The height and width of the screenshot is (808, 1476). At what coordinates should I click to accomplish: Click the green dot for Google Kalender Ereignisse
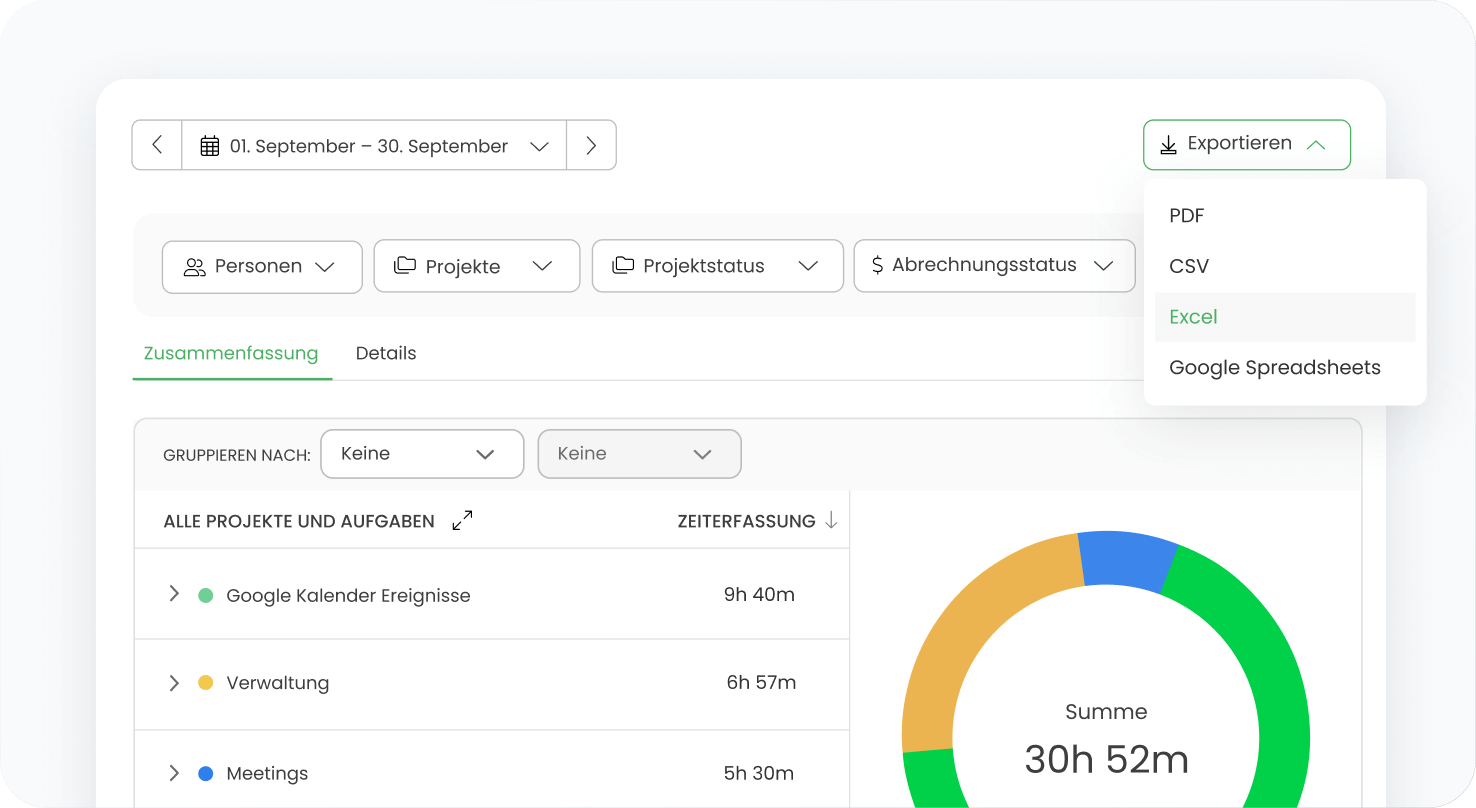pos(206,595)
